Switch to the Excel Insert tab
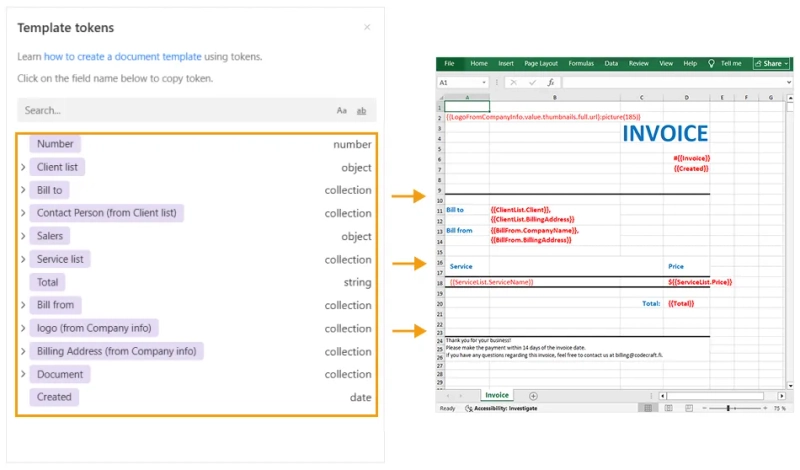The image size is (800, 470). coord(506,63)
